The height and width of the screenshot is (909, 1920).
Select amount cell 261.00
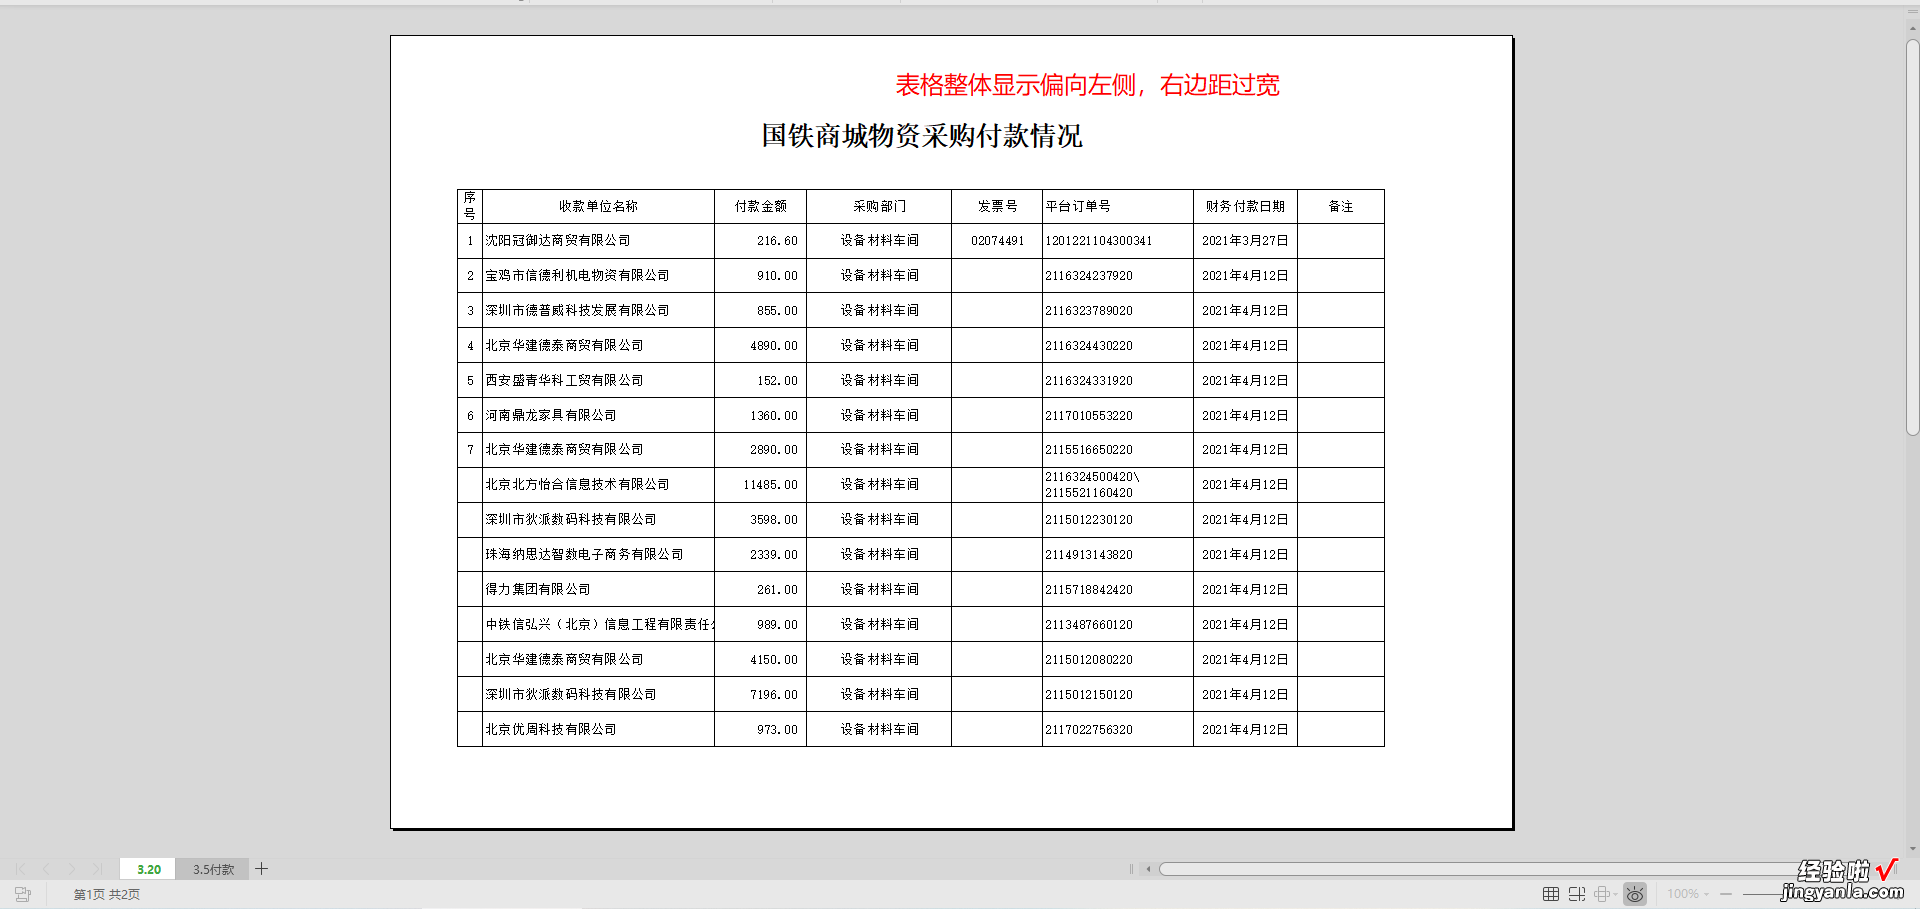tap(760, 590)
